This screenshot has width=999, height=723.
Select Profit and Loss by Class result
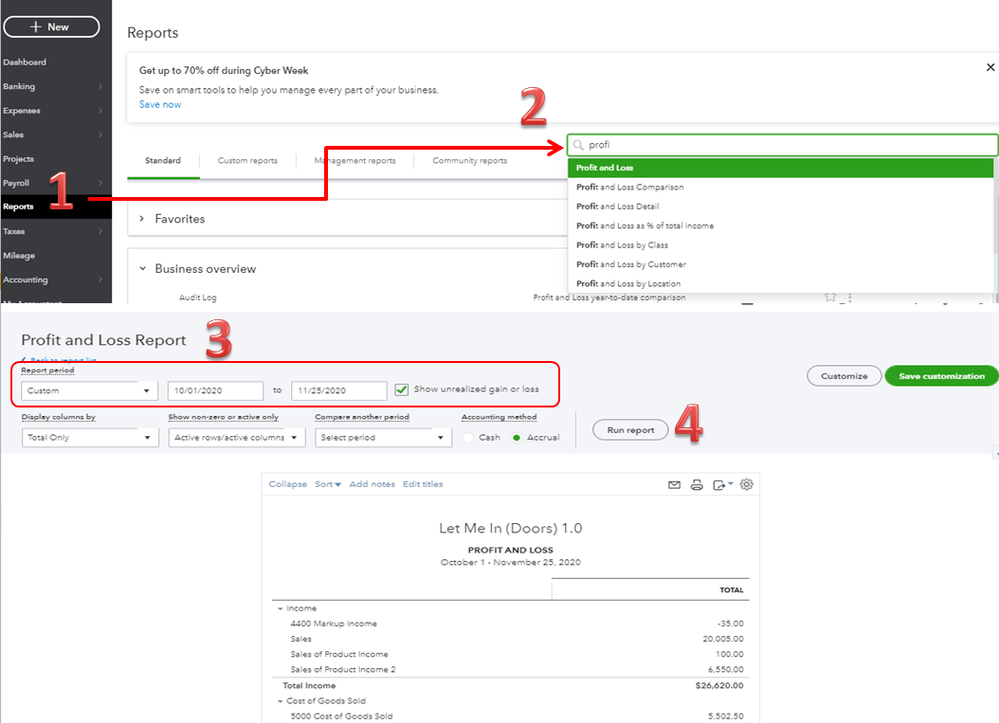click(780, 245)
